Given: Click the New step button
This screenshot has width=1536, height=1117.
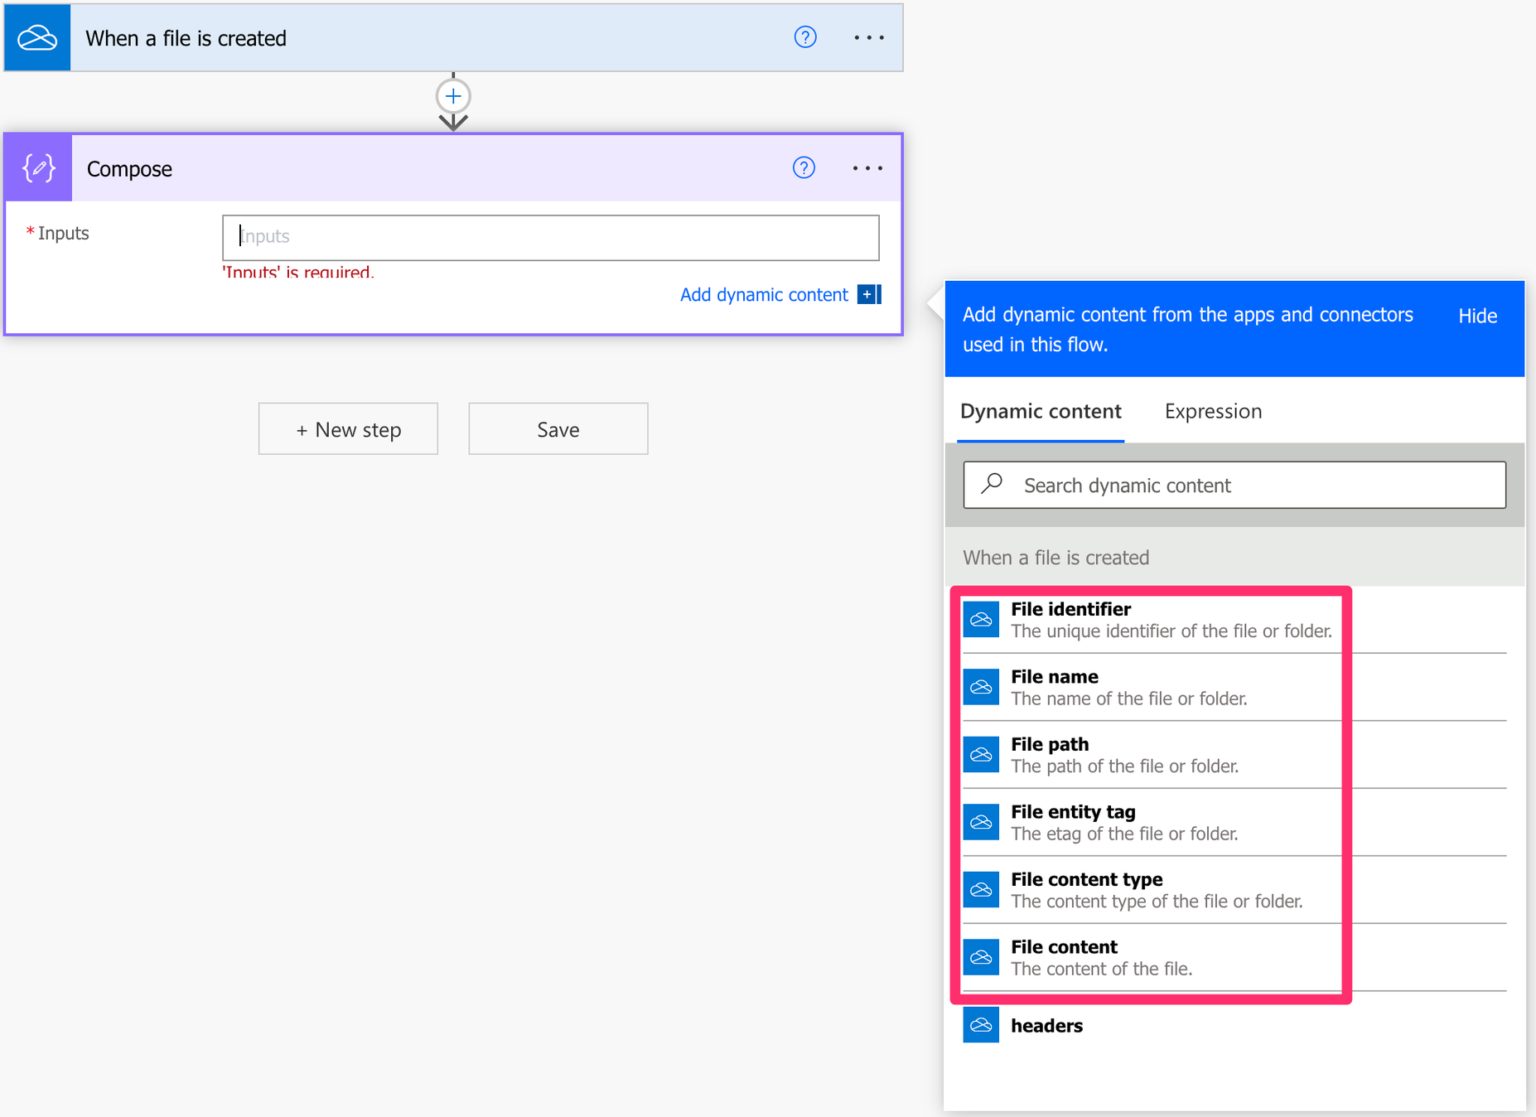Looking at the screenshot, I should click(x=348, y=428).
